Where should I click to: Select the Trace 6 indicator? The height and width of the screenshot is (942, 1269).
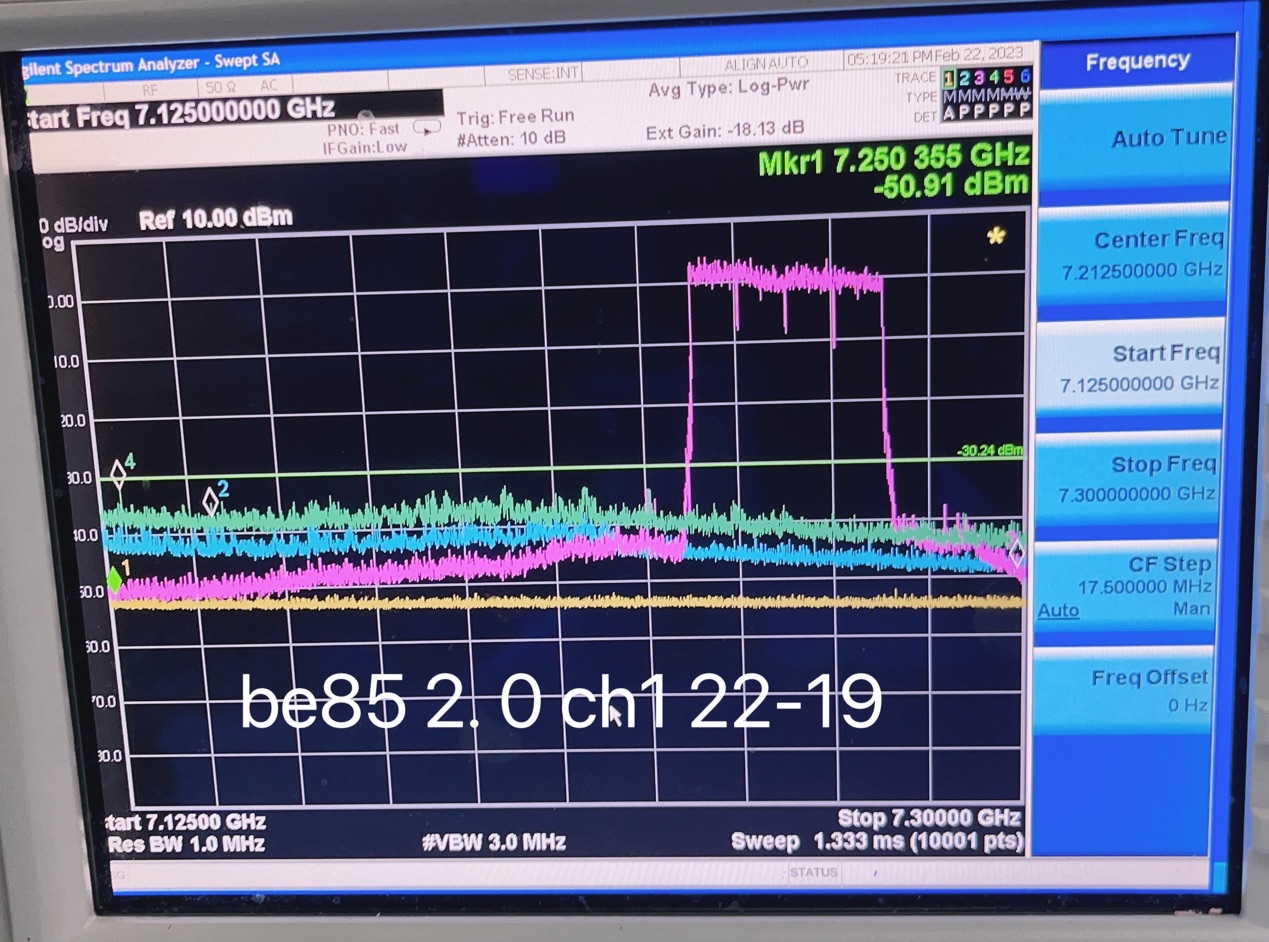[1026, 77]
